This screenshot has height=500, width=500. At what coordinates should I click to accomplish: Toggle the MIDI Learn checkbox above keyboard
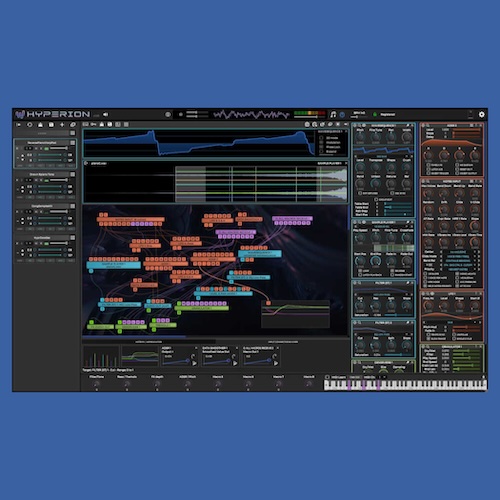(327, 377)
